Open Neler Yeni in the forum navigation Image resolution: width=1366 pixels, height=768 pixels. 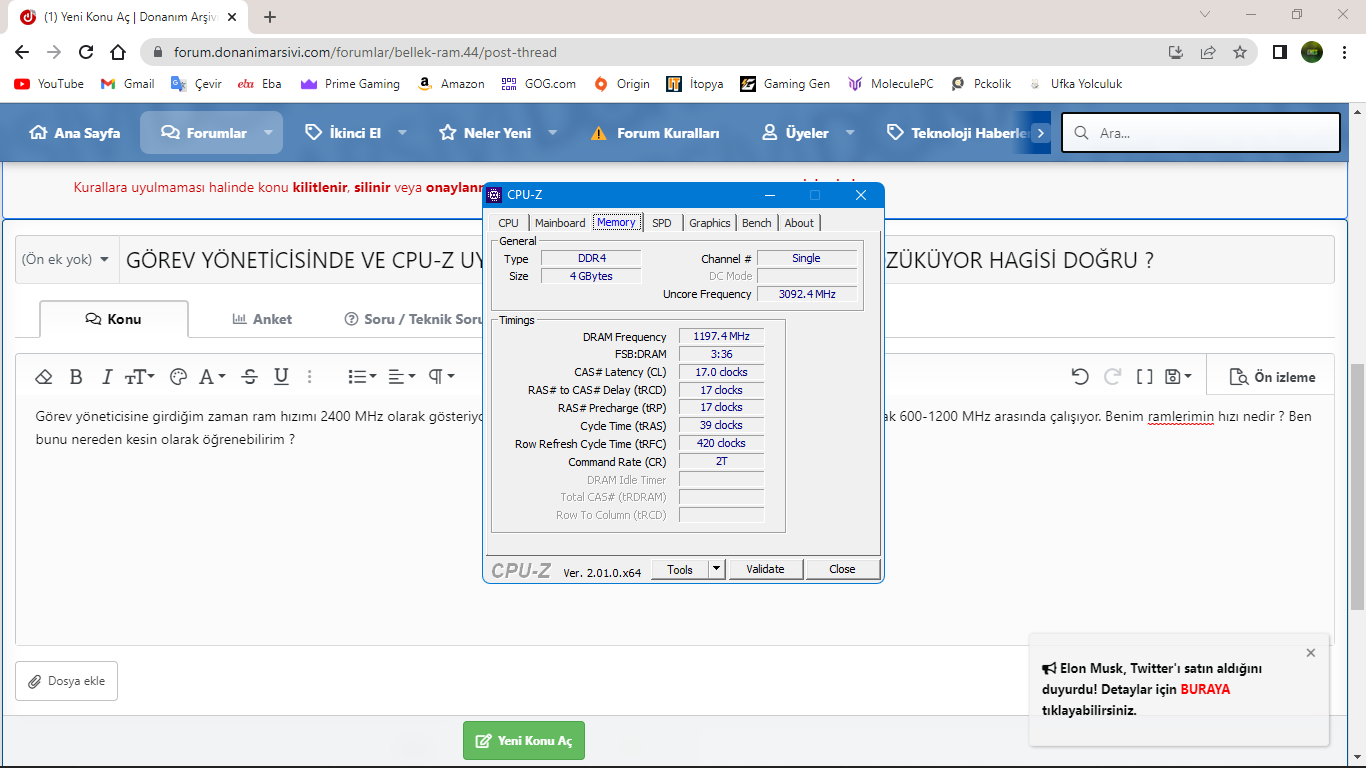[x=485, y=133]
